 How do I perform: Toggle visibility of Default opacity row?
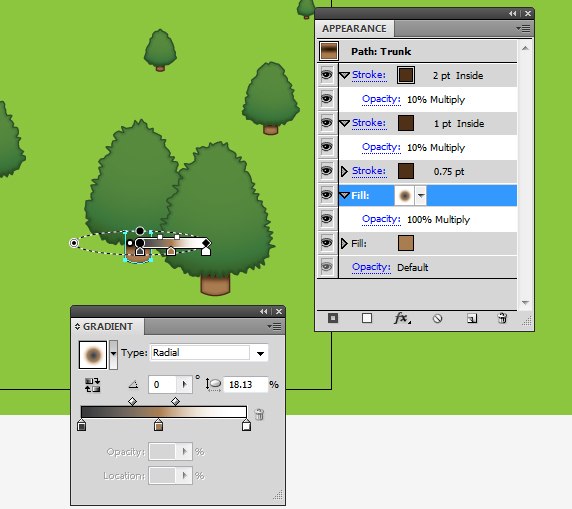coord(326,267)
